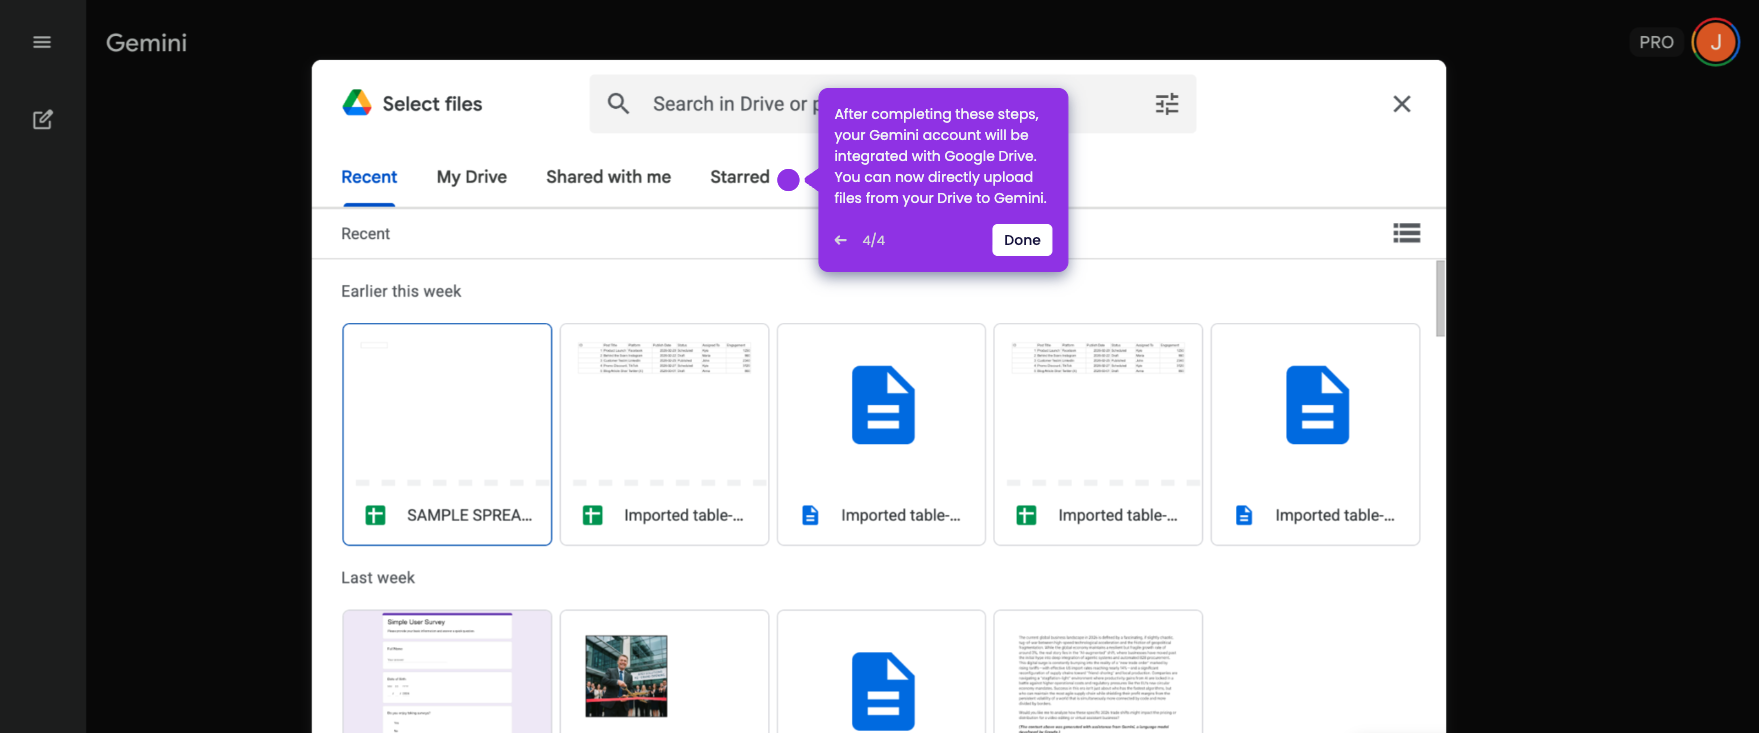1759x733 pixels.
Task: Open advanced search filter options icon
Action: pyautogui.click(x=1167, y=104)
